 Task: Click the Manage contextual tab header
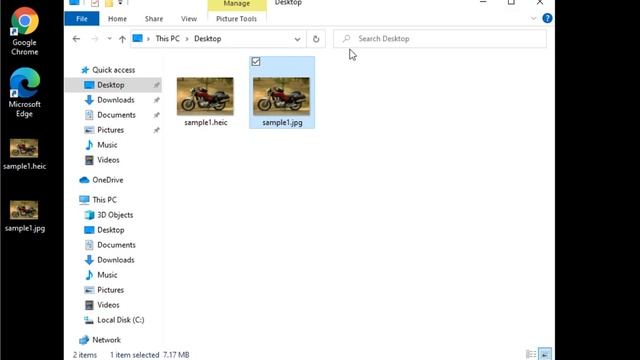(x=237, y=4)
